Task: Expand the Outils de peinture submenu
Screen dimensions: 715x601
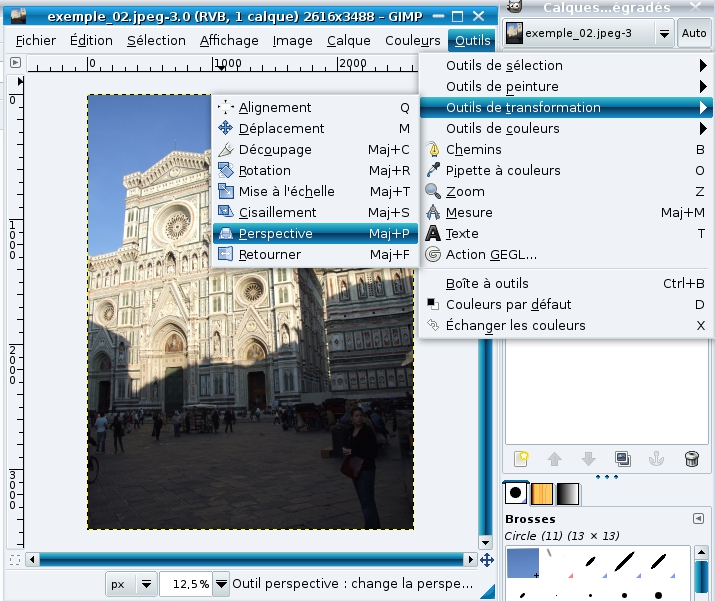Action: point(703,87)
